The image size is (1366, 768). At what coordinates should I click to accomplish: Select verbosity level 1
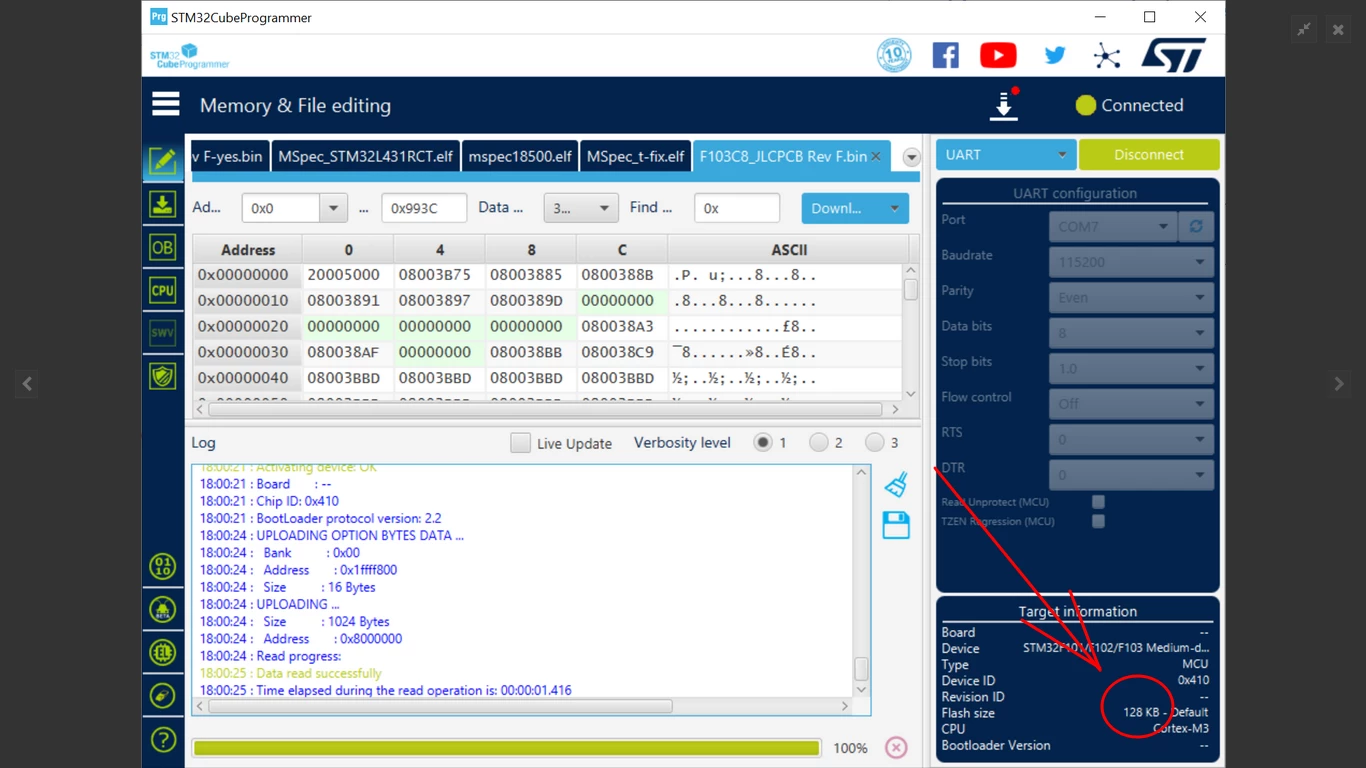[763, 442]
